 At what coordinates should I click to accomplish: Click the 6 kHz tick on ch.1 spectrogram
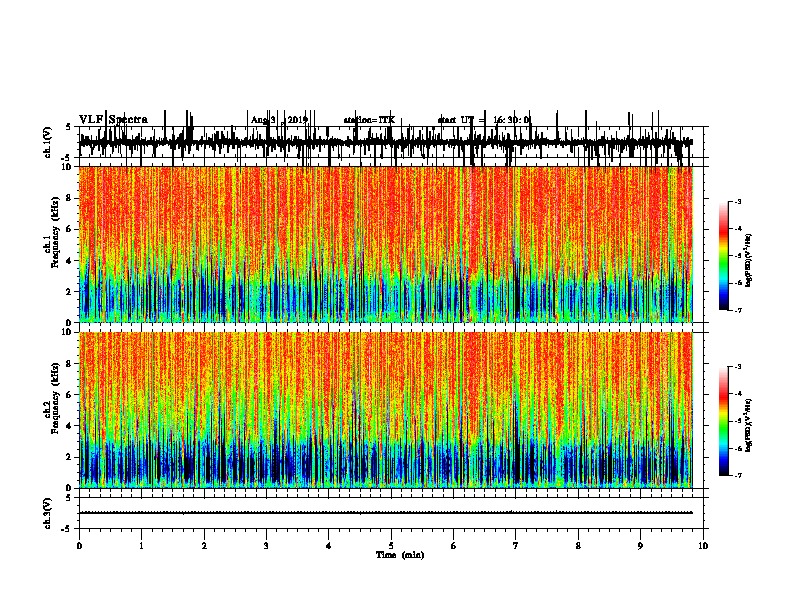pos(70,229)
